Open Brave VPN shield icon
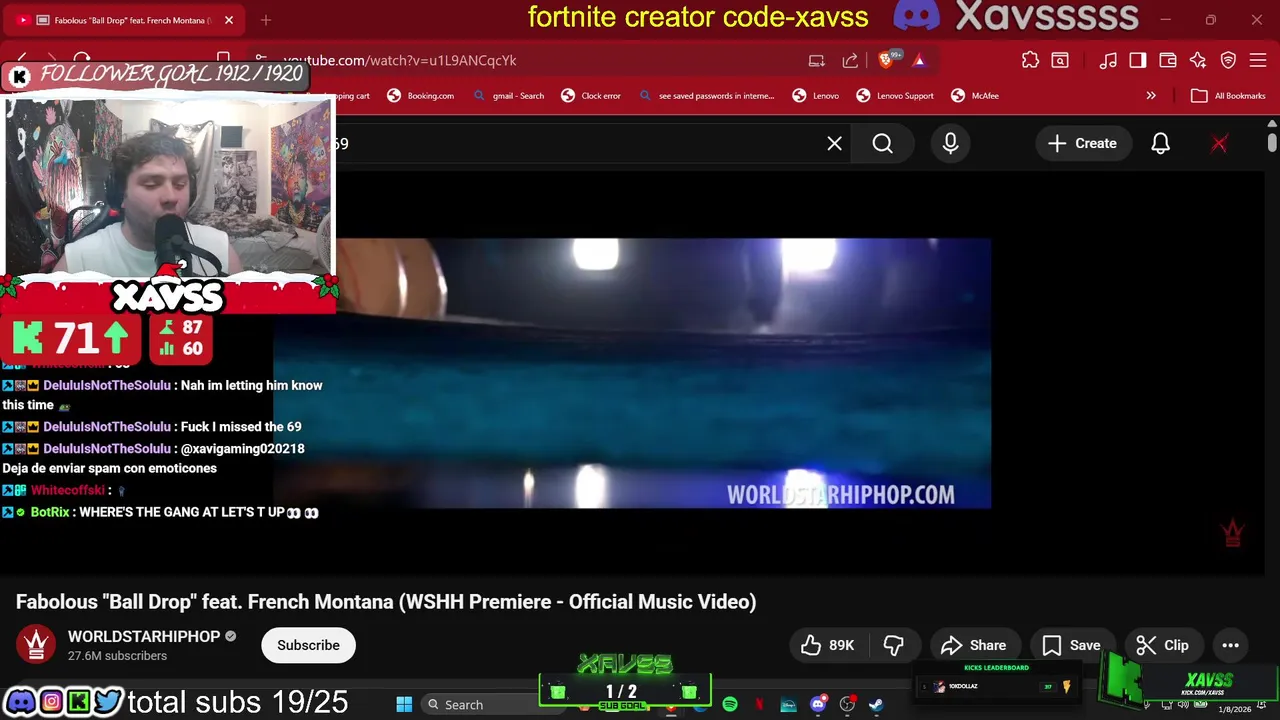1280x720 pixels. coord(1228,60)
